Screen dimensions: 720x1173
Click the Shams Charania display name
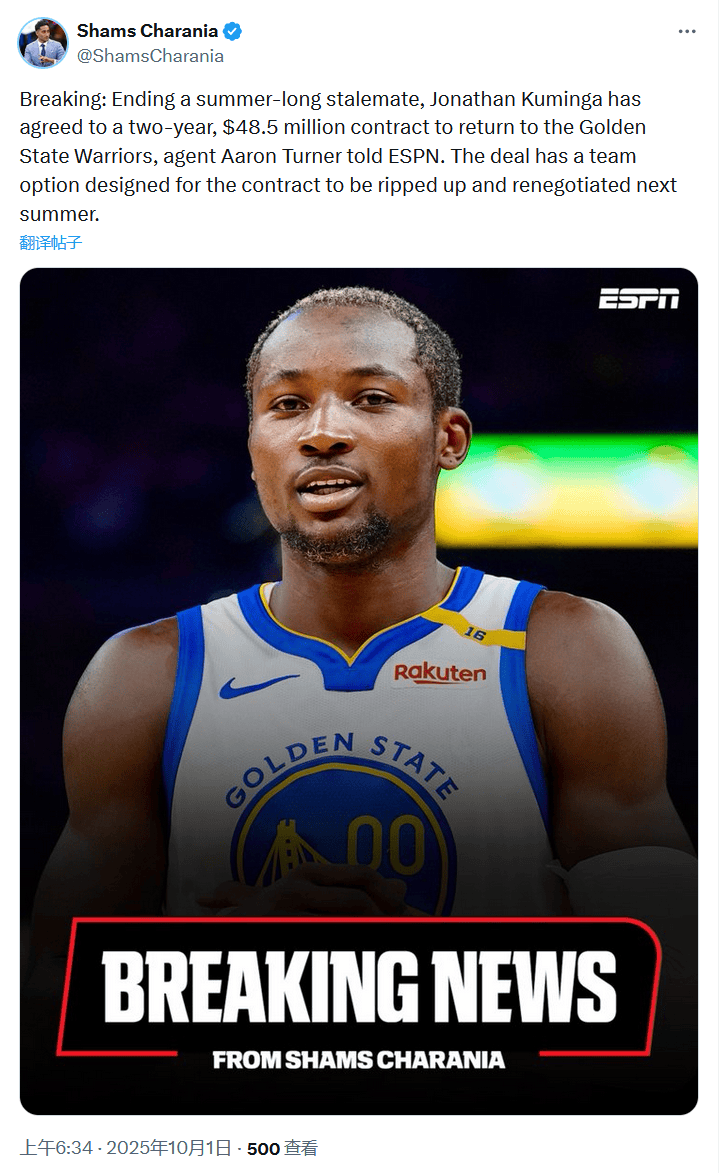click(x=147, y=31)
